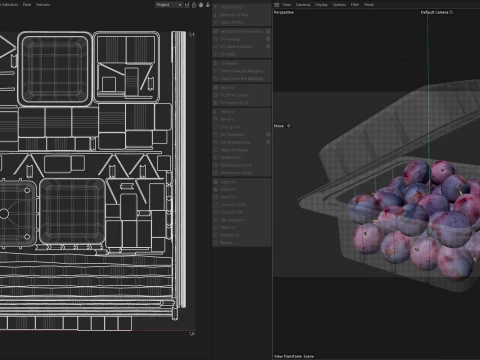Click the Max UV icon
Viewport: 480px width, 360px height.
point(216,87)
